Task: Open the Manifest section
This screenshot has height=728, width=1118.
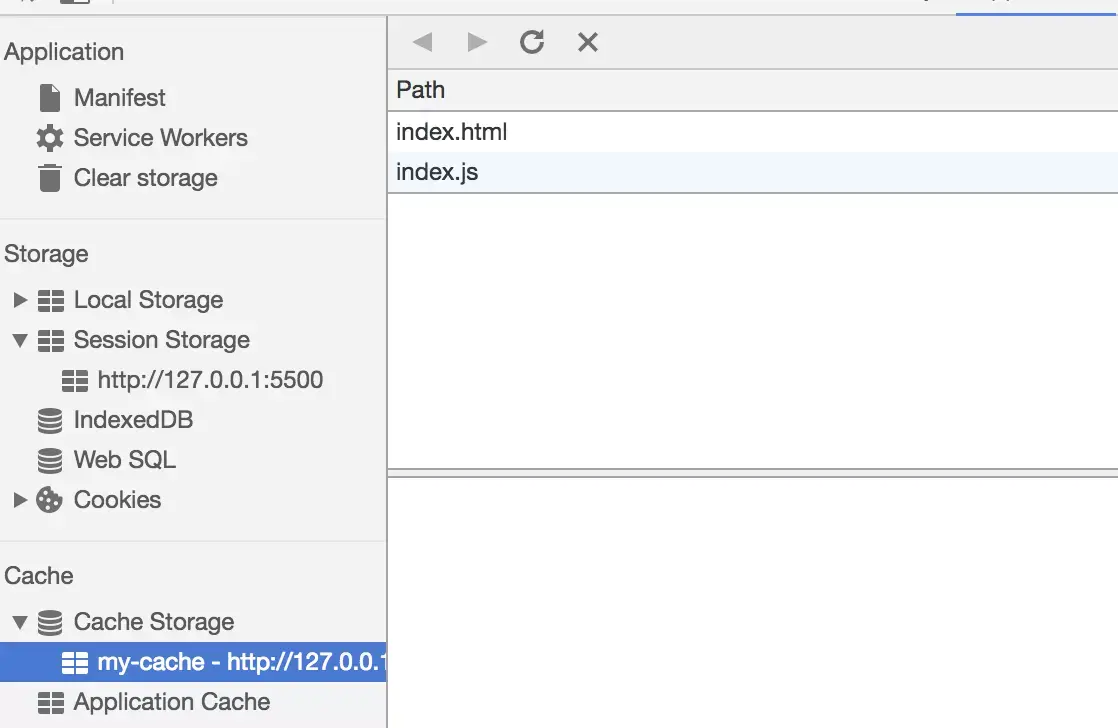Action: 120,98
